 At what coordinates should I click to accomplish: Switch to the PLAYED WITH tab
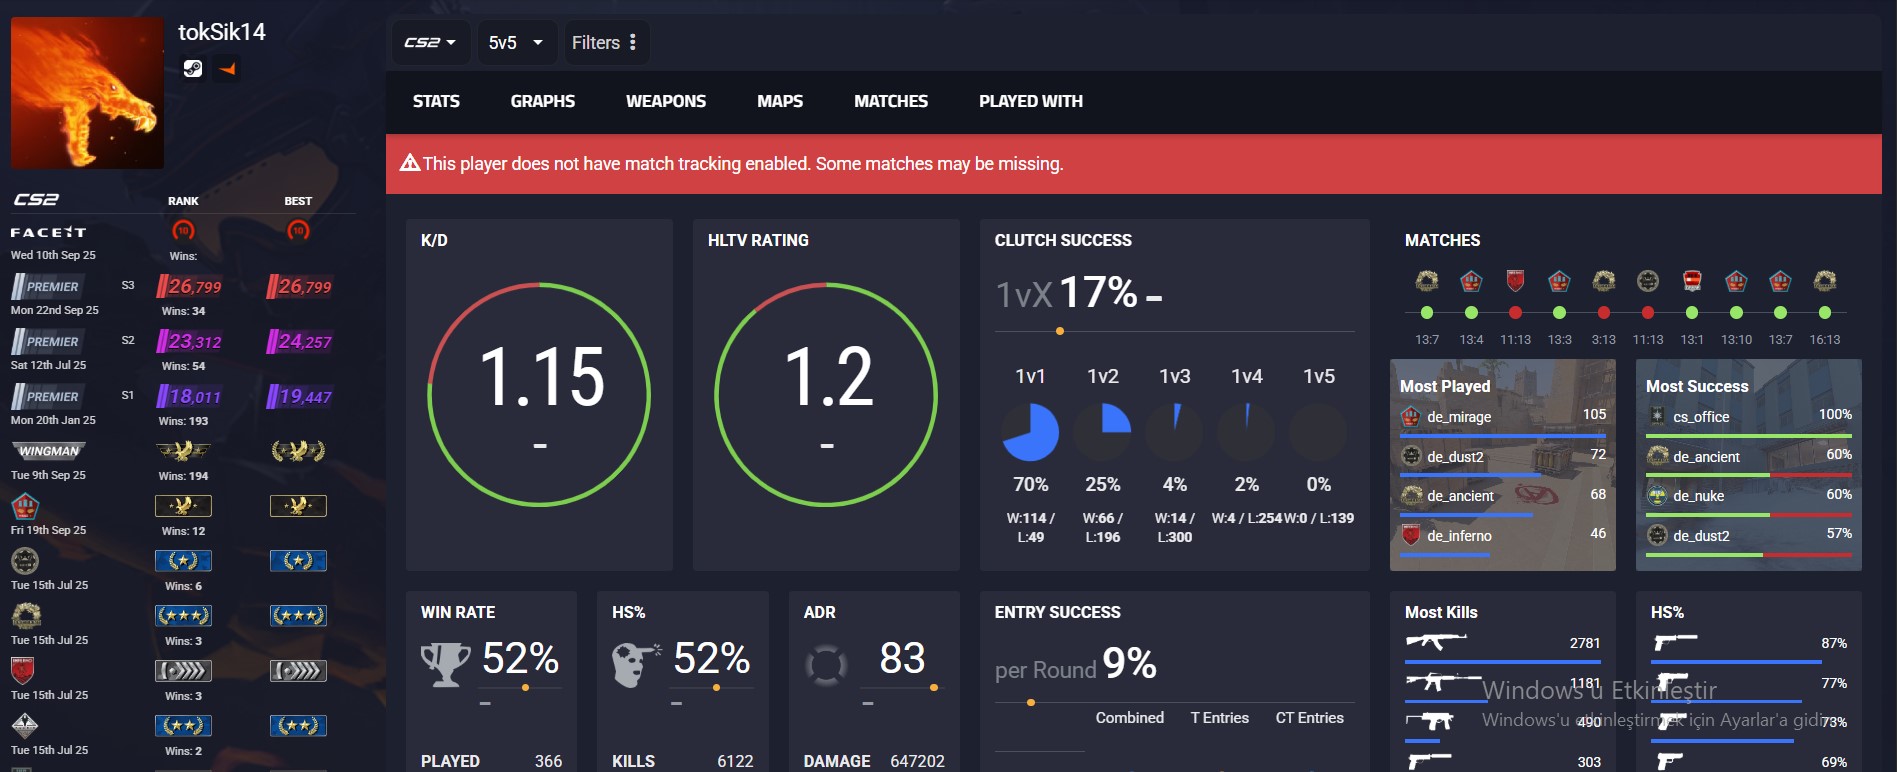pyautogui.click(x=1031, y=101)
